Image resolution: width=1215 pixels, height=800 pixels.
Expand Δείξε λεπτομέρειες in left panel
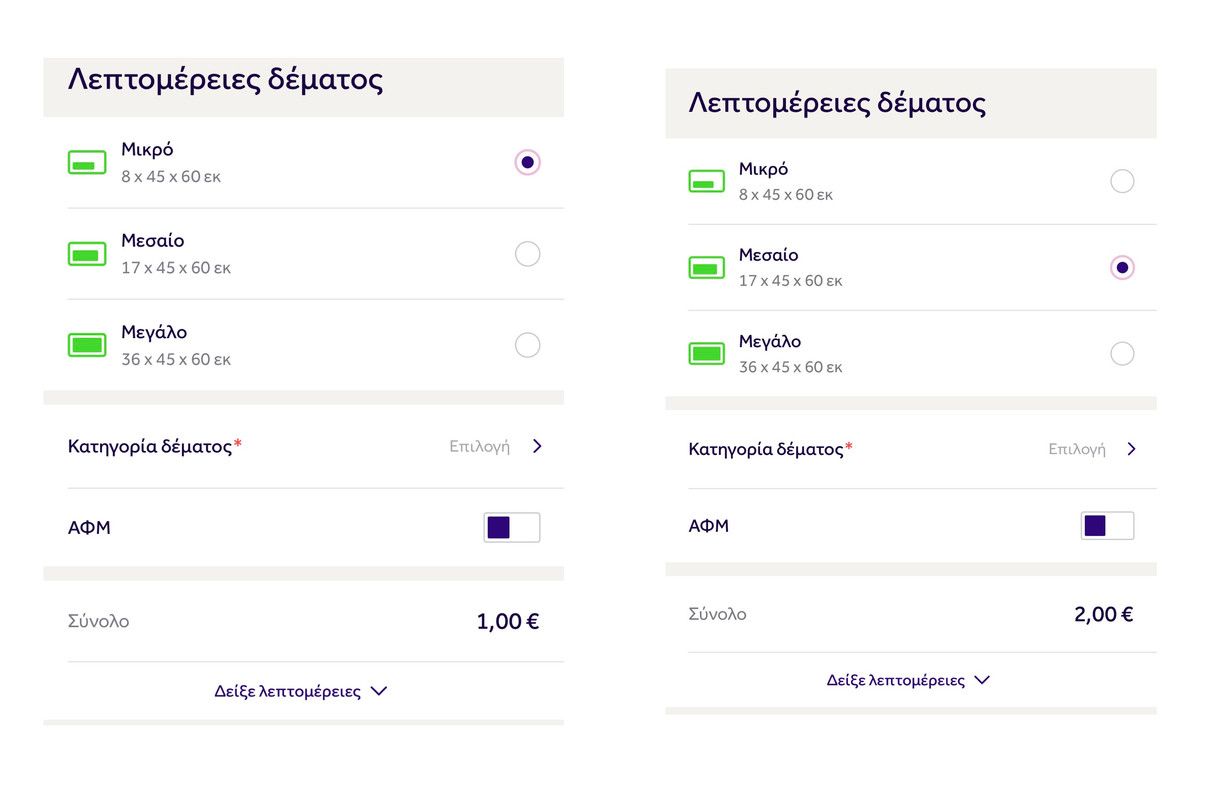(301, 691)
